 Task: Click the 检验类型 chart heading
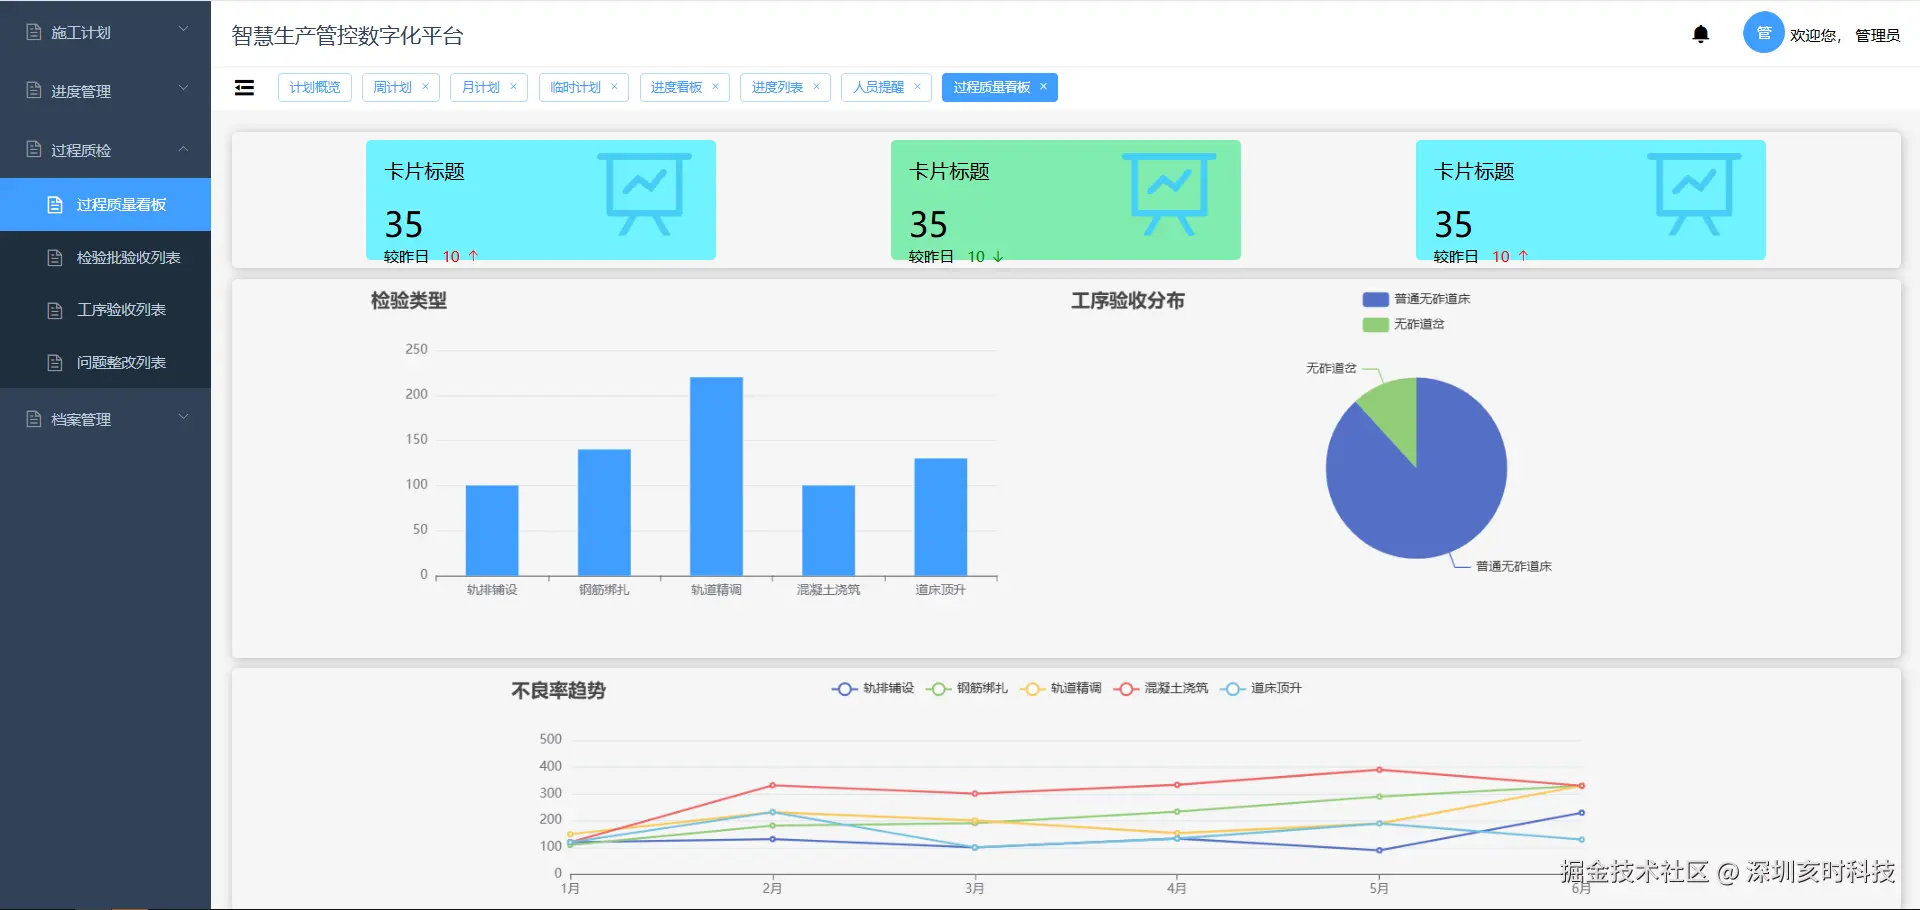[409, 301]
